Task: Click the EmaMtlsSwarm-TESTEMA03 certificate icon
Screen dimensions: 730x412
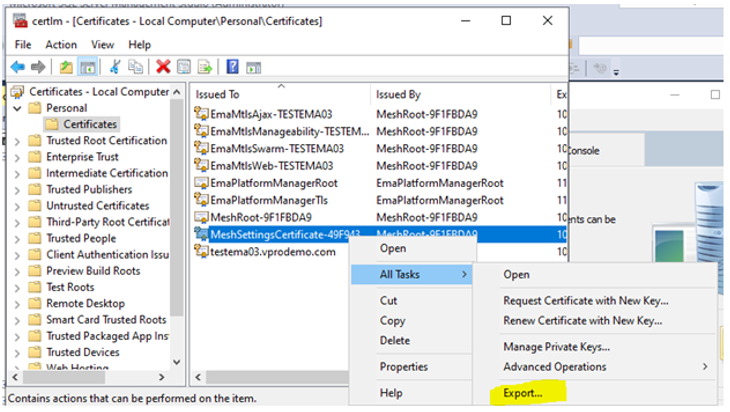Action: 201,148
